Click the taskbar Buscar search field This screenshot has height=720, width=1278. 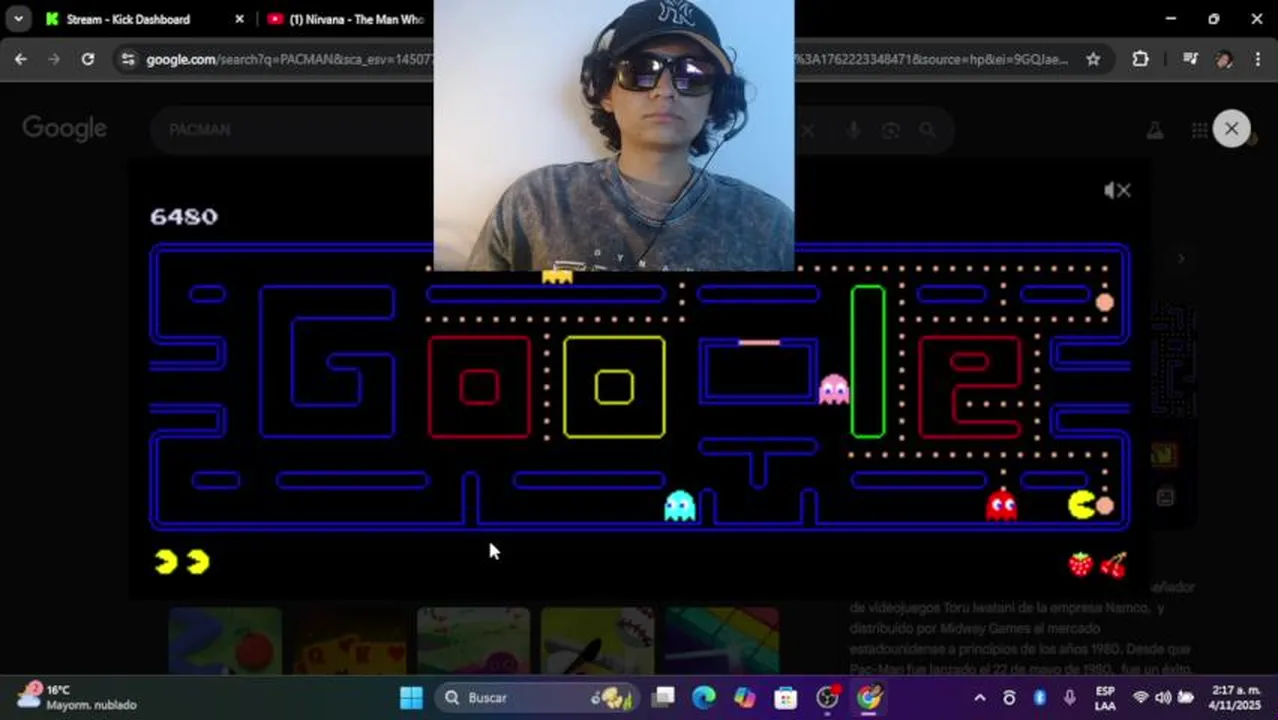tap(538, 697)
